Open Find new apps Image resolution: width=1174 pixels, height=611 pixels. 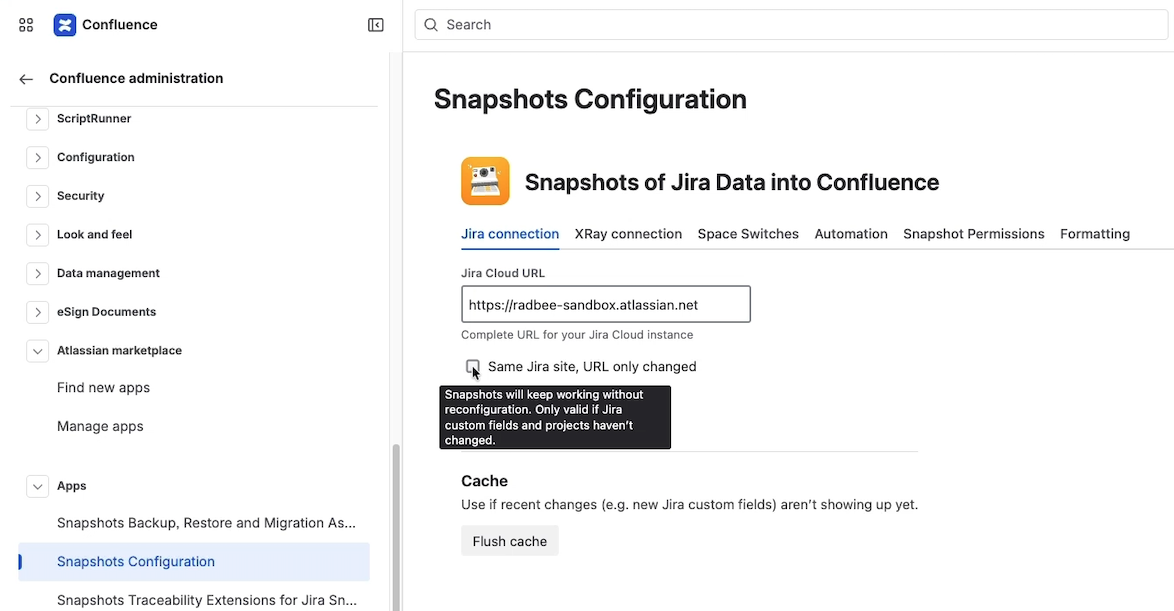[103, 388]
